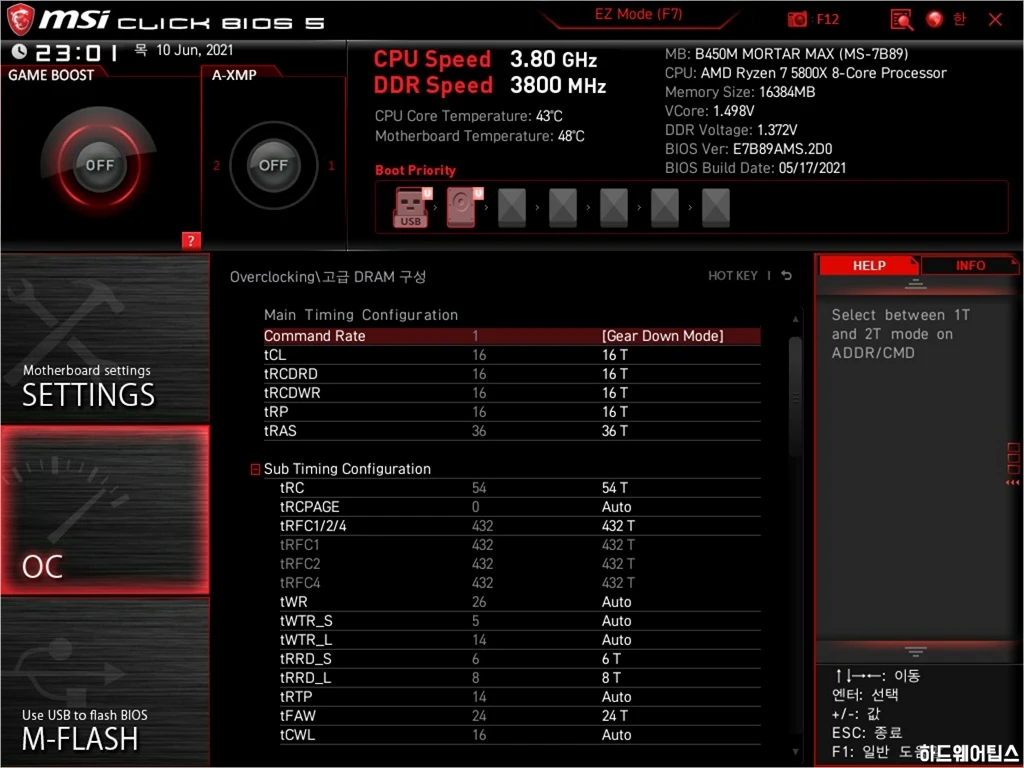This screenshot has width=1024, height=768.
Task: Go back using the return arrow icon
Action: (786, 276)
